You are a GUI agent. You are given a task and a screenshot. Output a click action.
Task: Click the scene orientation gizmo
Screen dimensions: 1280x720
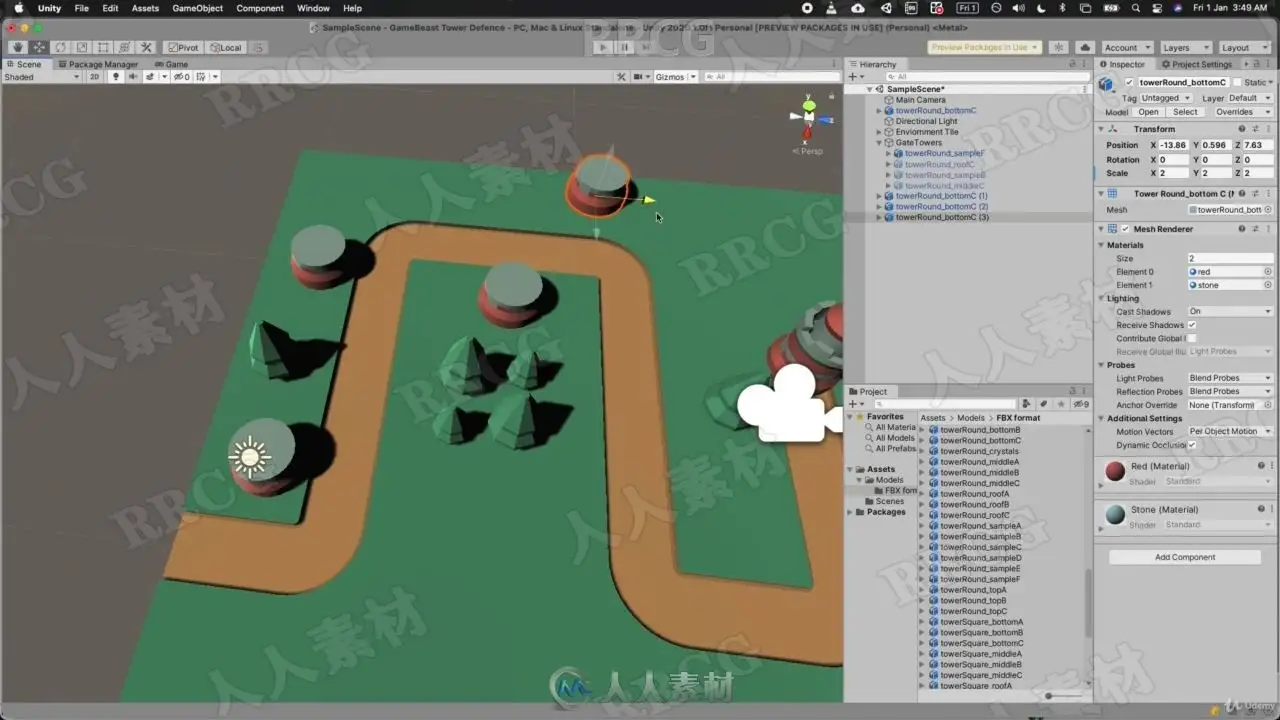[x=809, y=117]
